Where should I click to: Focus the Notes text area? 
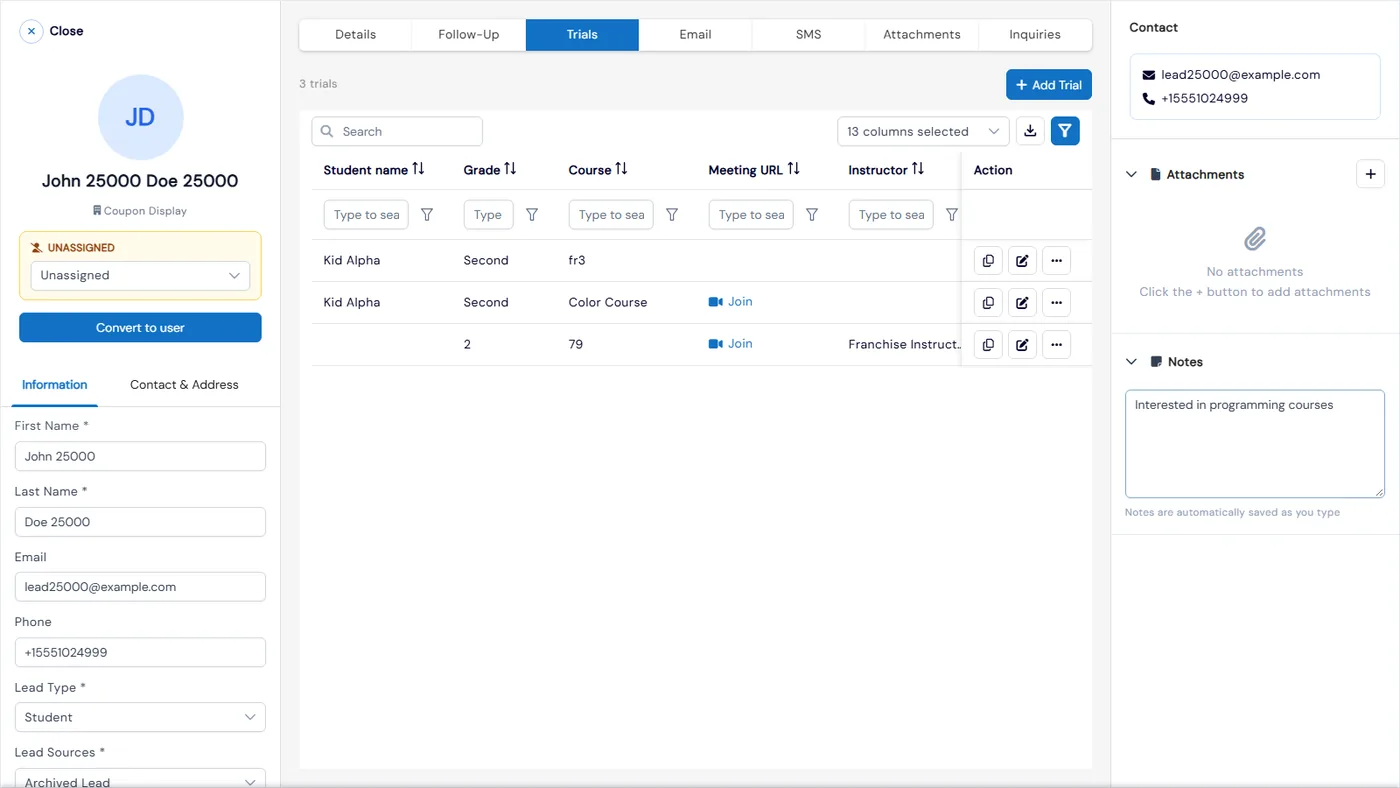pyautogui.click(x=1255, y=444)
